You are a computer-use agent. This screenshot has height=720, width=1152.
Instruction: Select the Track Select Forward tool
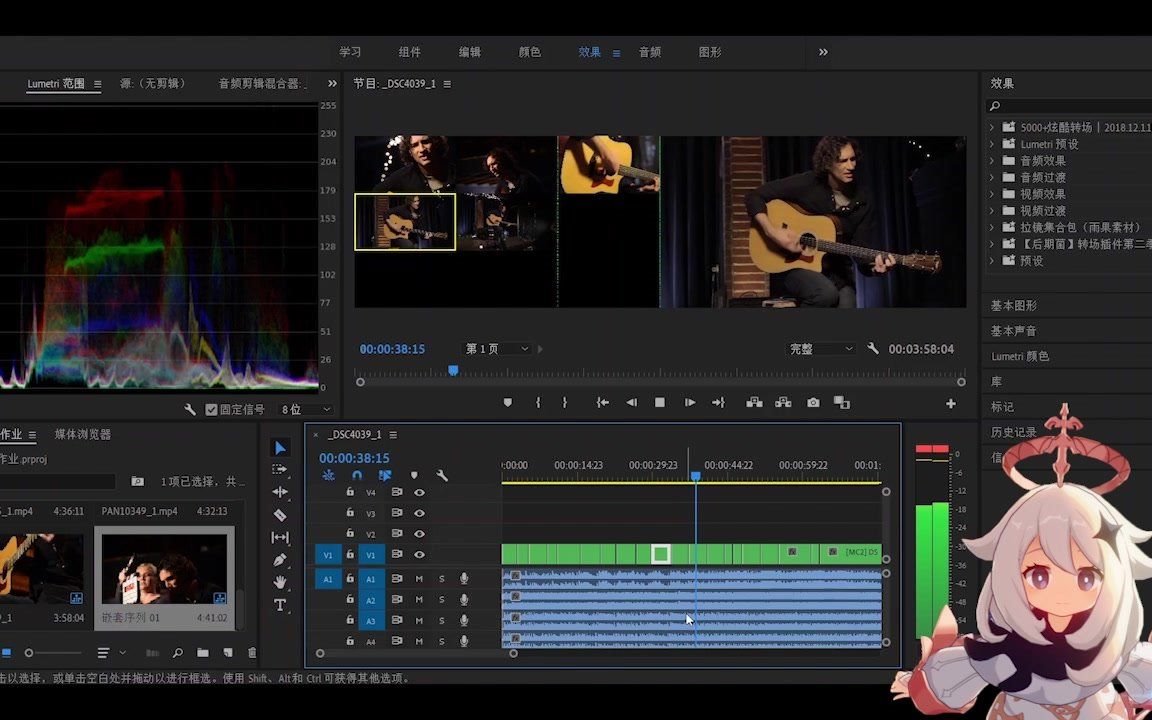[x=279, y=469]
